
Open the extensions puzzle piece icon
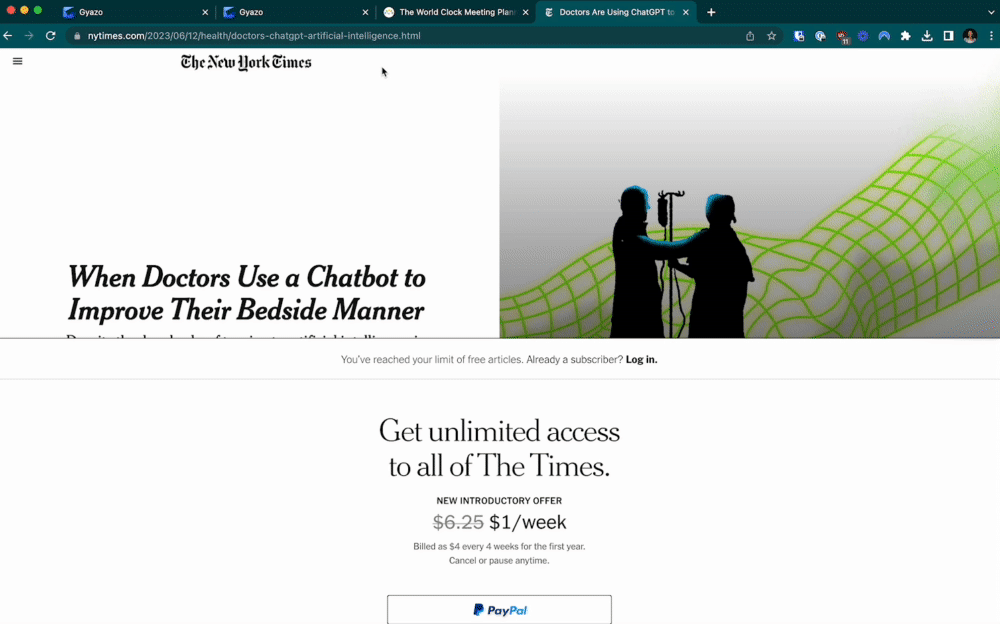906,36
